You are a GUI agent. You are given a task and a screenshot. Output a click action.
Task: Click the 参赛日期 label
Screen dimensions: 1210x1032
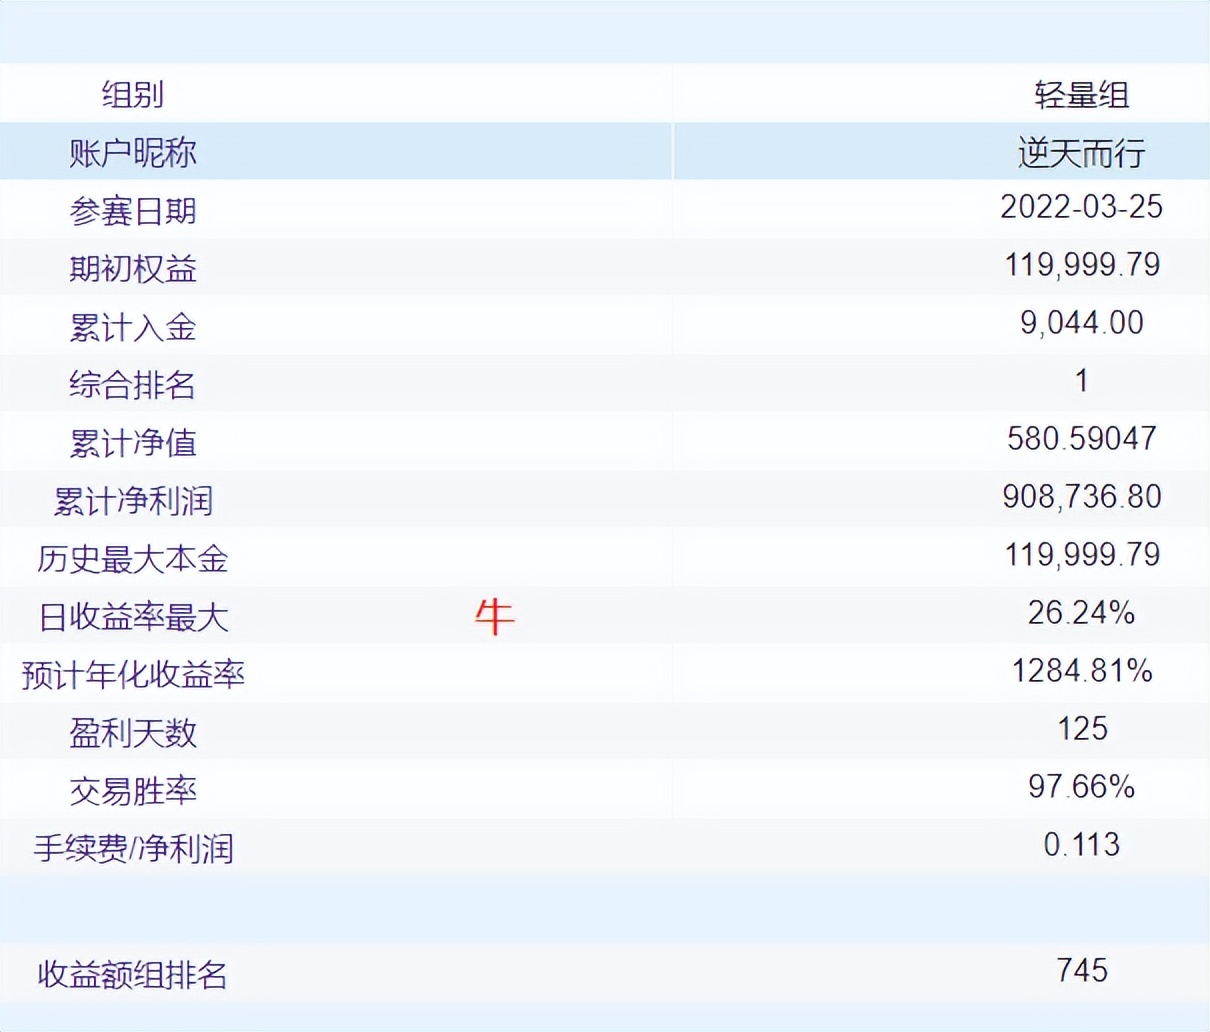(x=133, y=211)
